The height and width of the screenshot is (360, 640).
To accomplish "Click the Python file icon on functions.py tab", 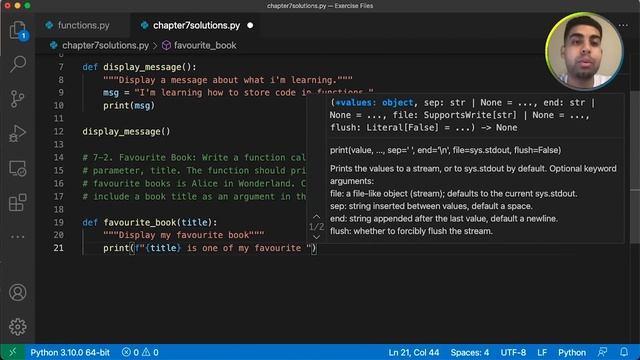I will coord(49,25).
